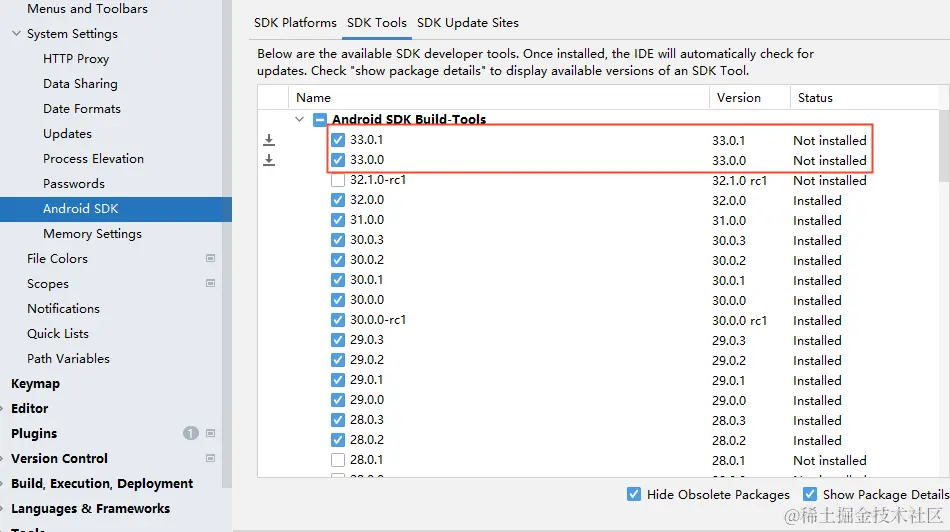Click download icon beside 33.0.1 row
Screen dimensions: 950x532
[x=269, y=140]
